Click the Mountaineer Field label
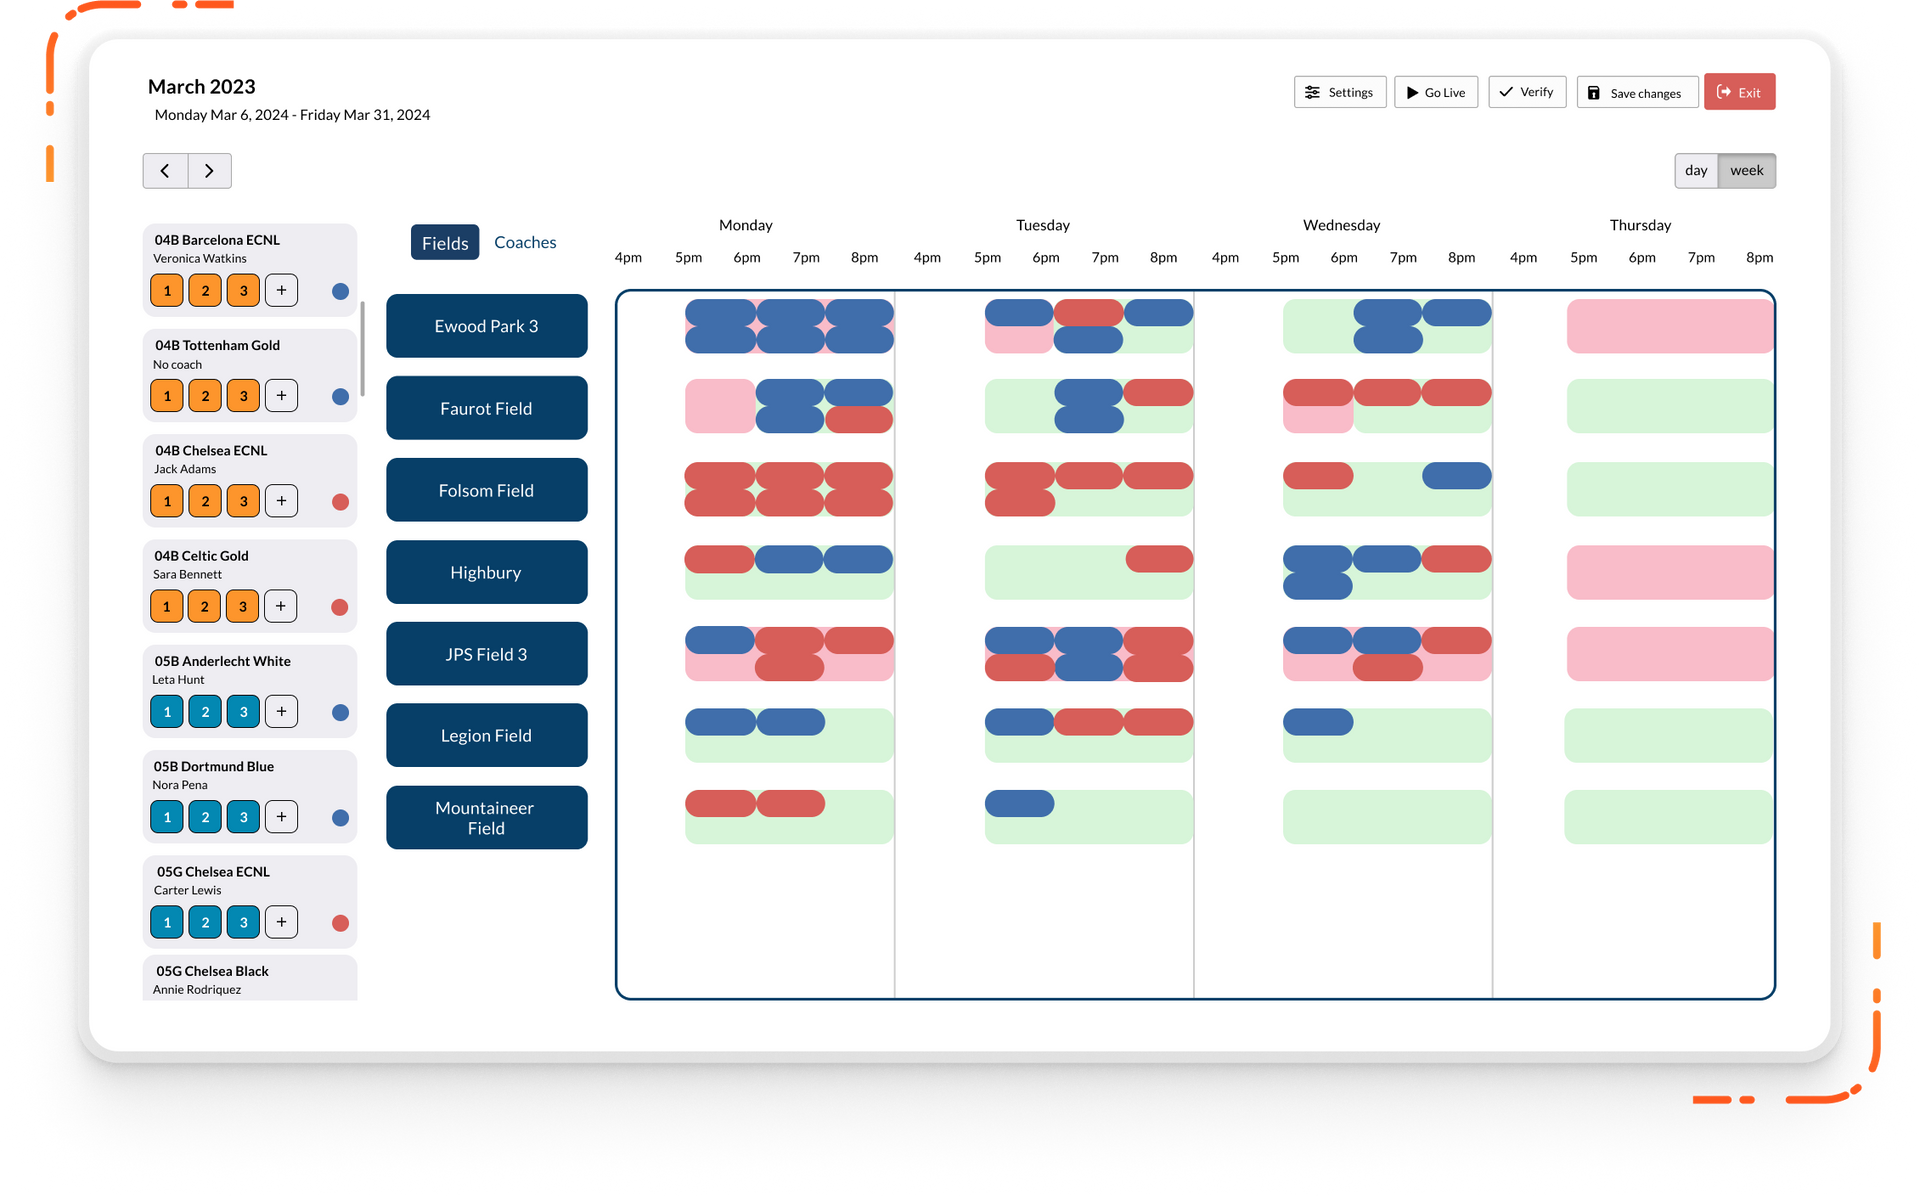 [486, 818]
